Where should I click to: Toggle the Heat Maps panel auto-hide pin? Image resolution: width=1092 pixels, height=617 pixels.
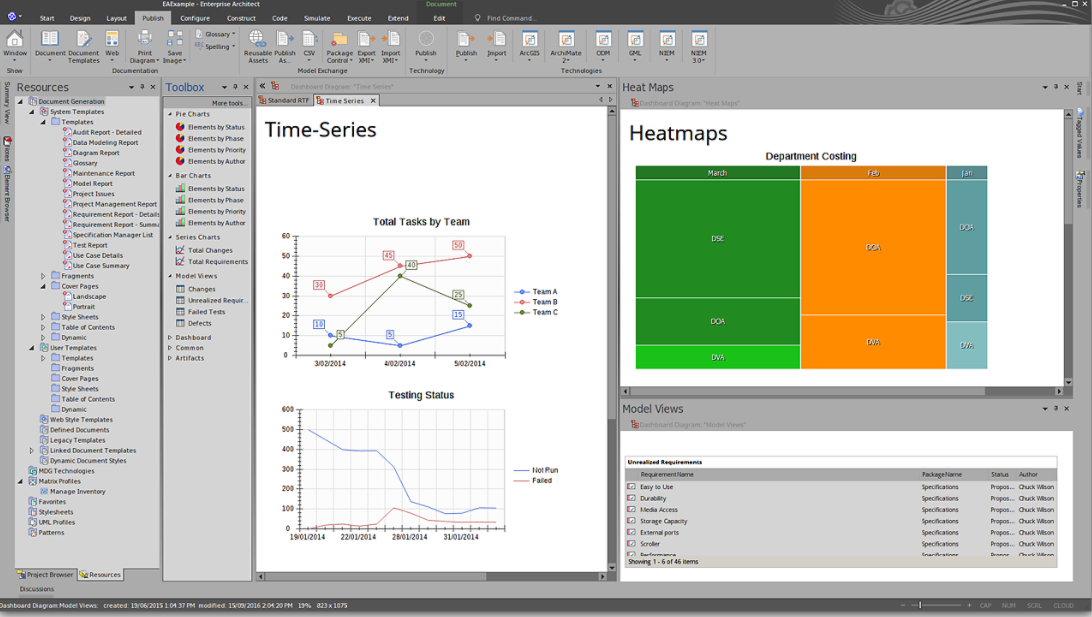1056,87
